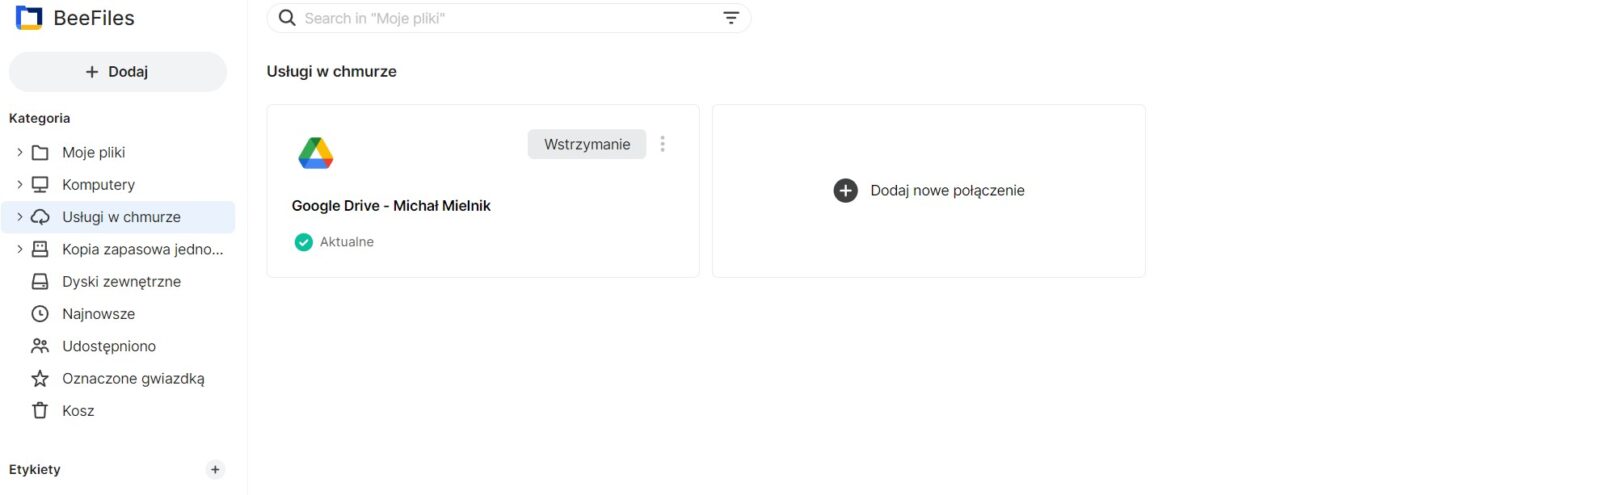
Task: Show Oznaczone gwiazdką starred items
Action: tap(132, 379)
